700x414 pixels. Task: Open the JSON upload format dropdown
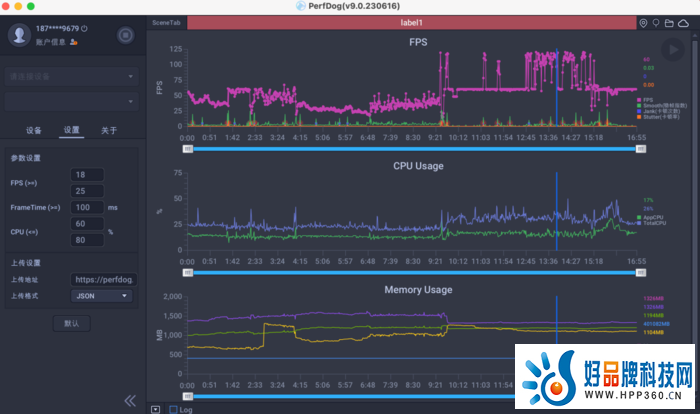click(x=102, y=296)
